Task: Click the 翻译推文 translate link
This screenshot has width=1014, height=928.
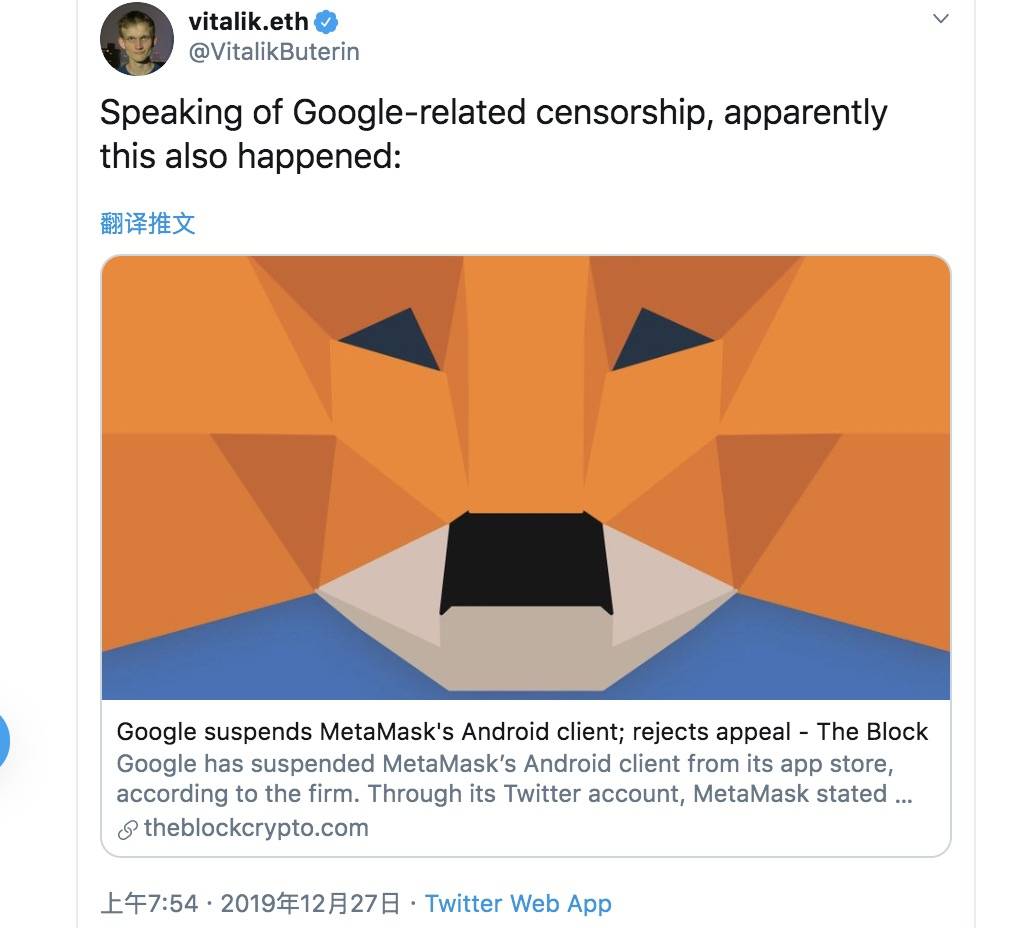Action: pos(147,224)
